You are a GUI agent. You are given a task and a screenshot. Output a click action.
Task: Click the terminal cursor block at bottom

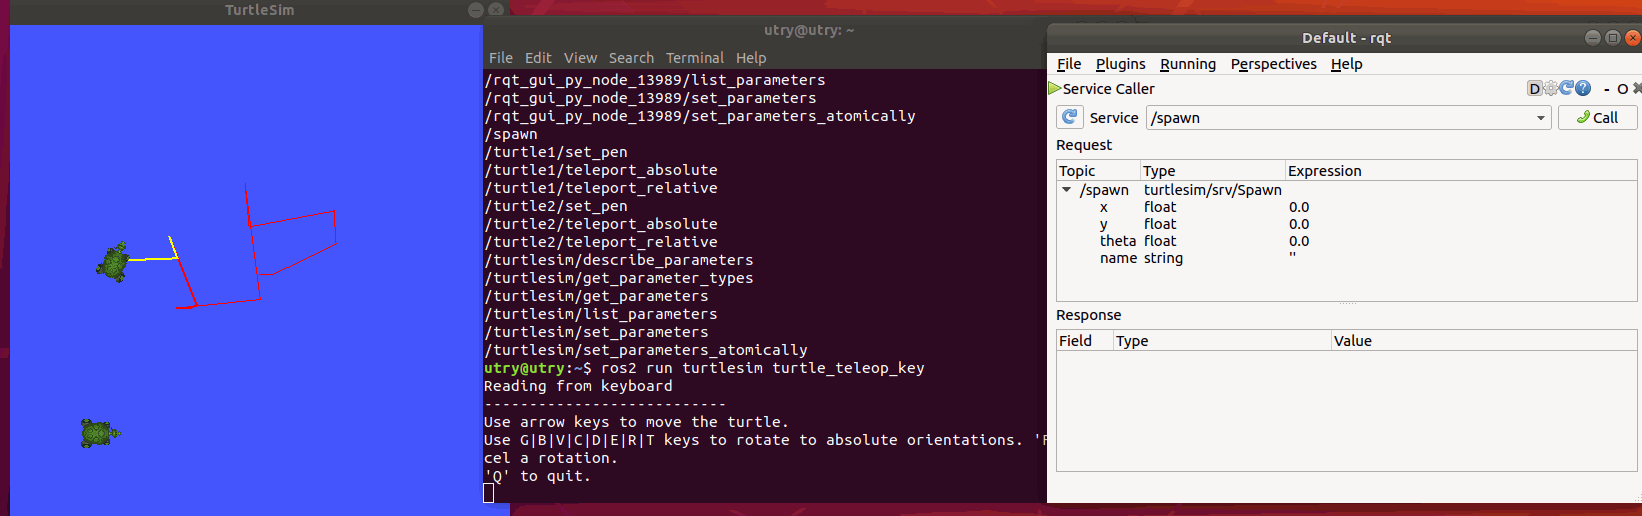click(489, 493)
